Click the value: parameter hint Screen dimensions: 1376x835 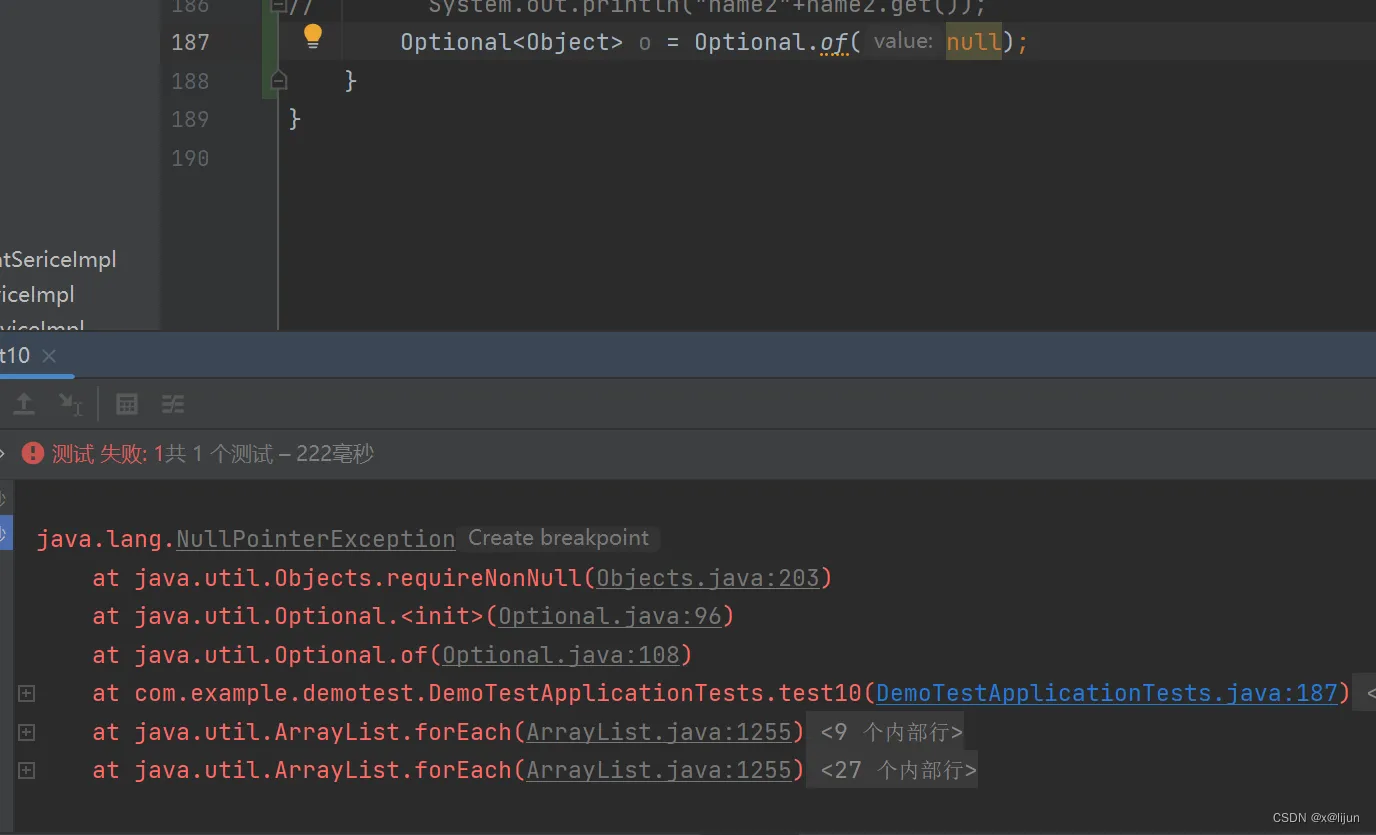pyautogui.click(x=902, y=42)
